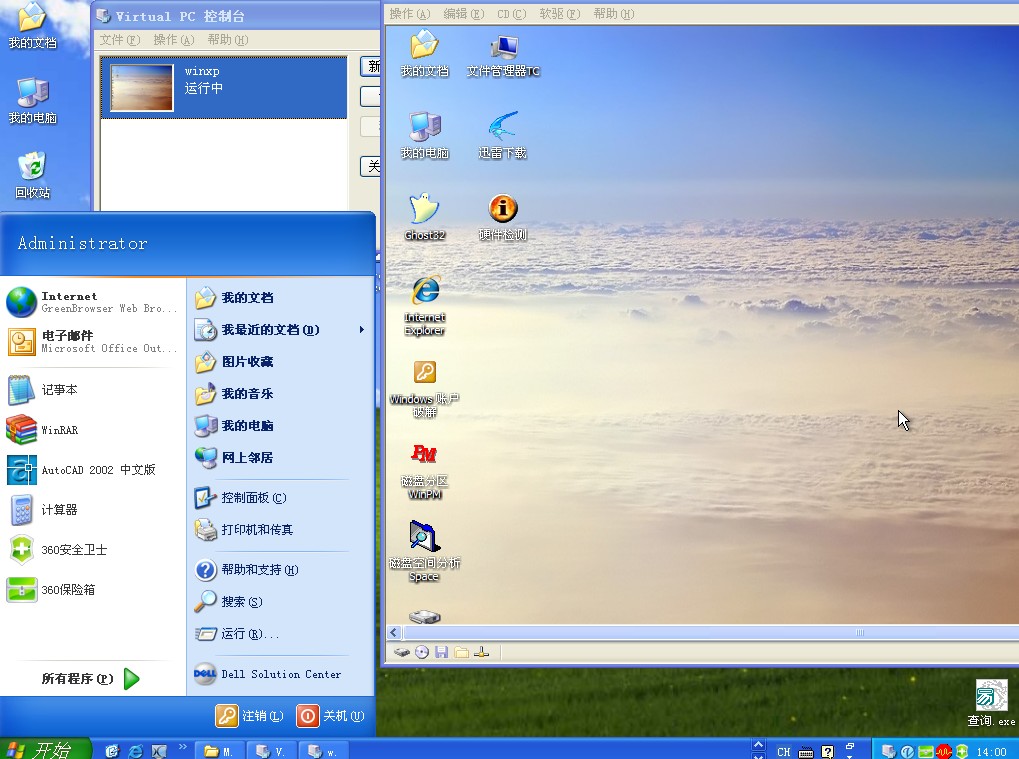Screen dimensions: 1019x759
Task: Click 注销 log off button
Action: coord(251,716)
